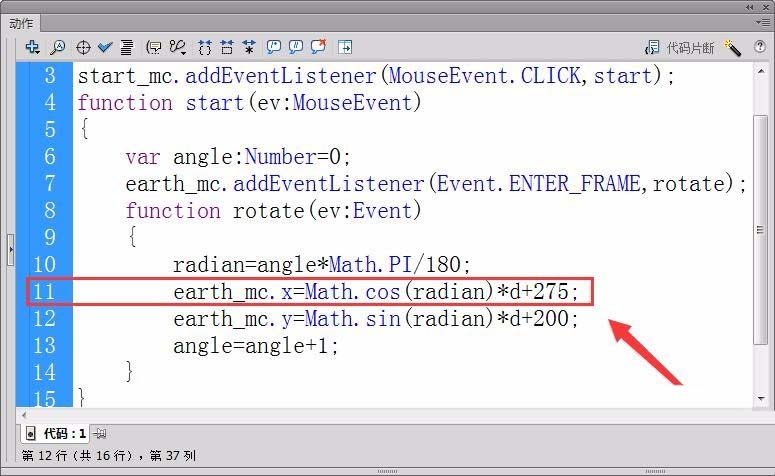This screenshot has height=476, width=775.
Task: Click 'radian=angle*Math.PI/180;' line
Action: click(x=321, y=265)
